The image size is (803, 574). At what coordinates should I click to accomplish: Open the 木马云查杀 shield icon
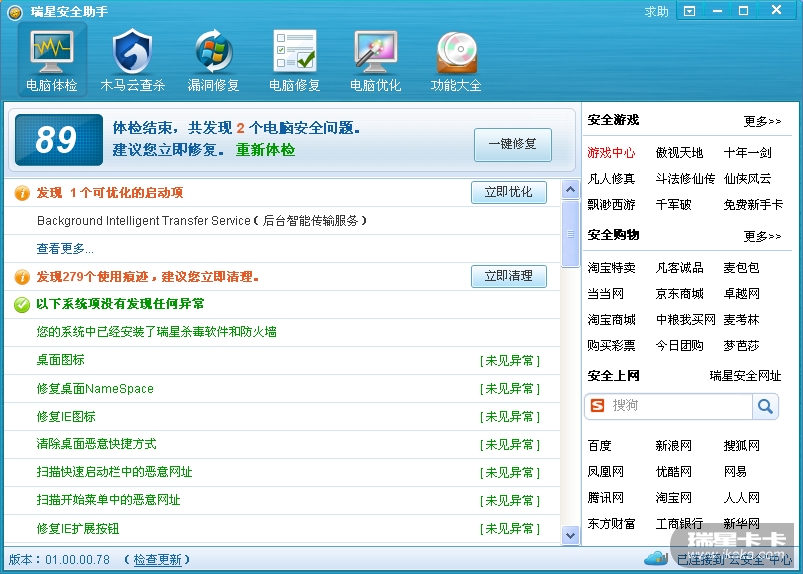[132, 51]
